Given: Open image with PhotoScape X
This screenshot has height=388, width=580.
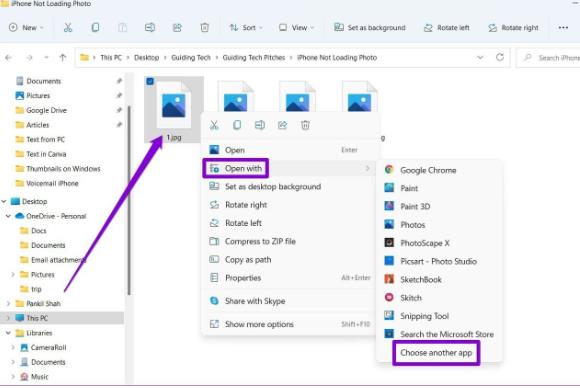Looking at the screenshot, I should click(439, 243).
